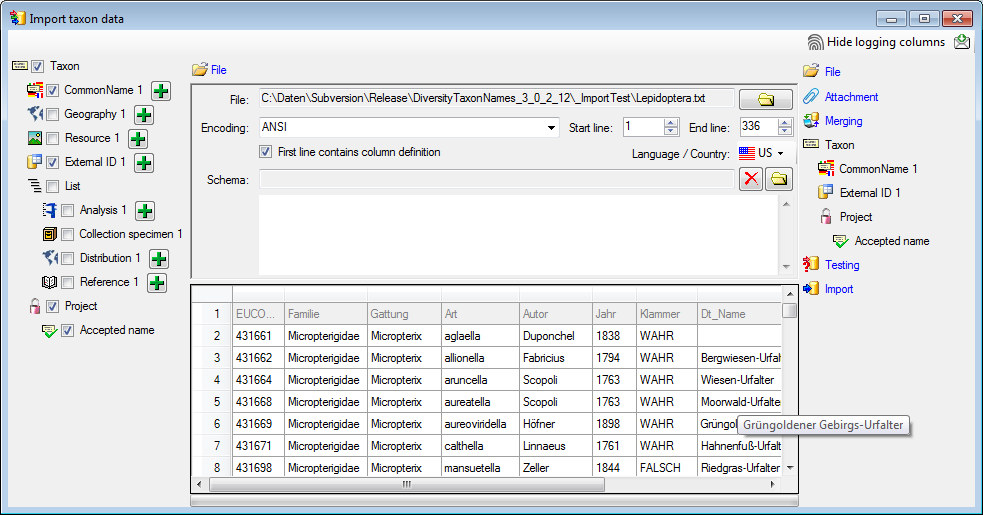Image resolution: width=983 pixels, height=515 pixels.
Task: Add another Analysis with plus icon
Action: (x=144, y=211)
